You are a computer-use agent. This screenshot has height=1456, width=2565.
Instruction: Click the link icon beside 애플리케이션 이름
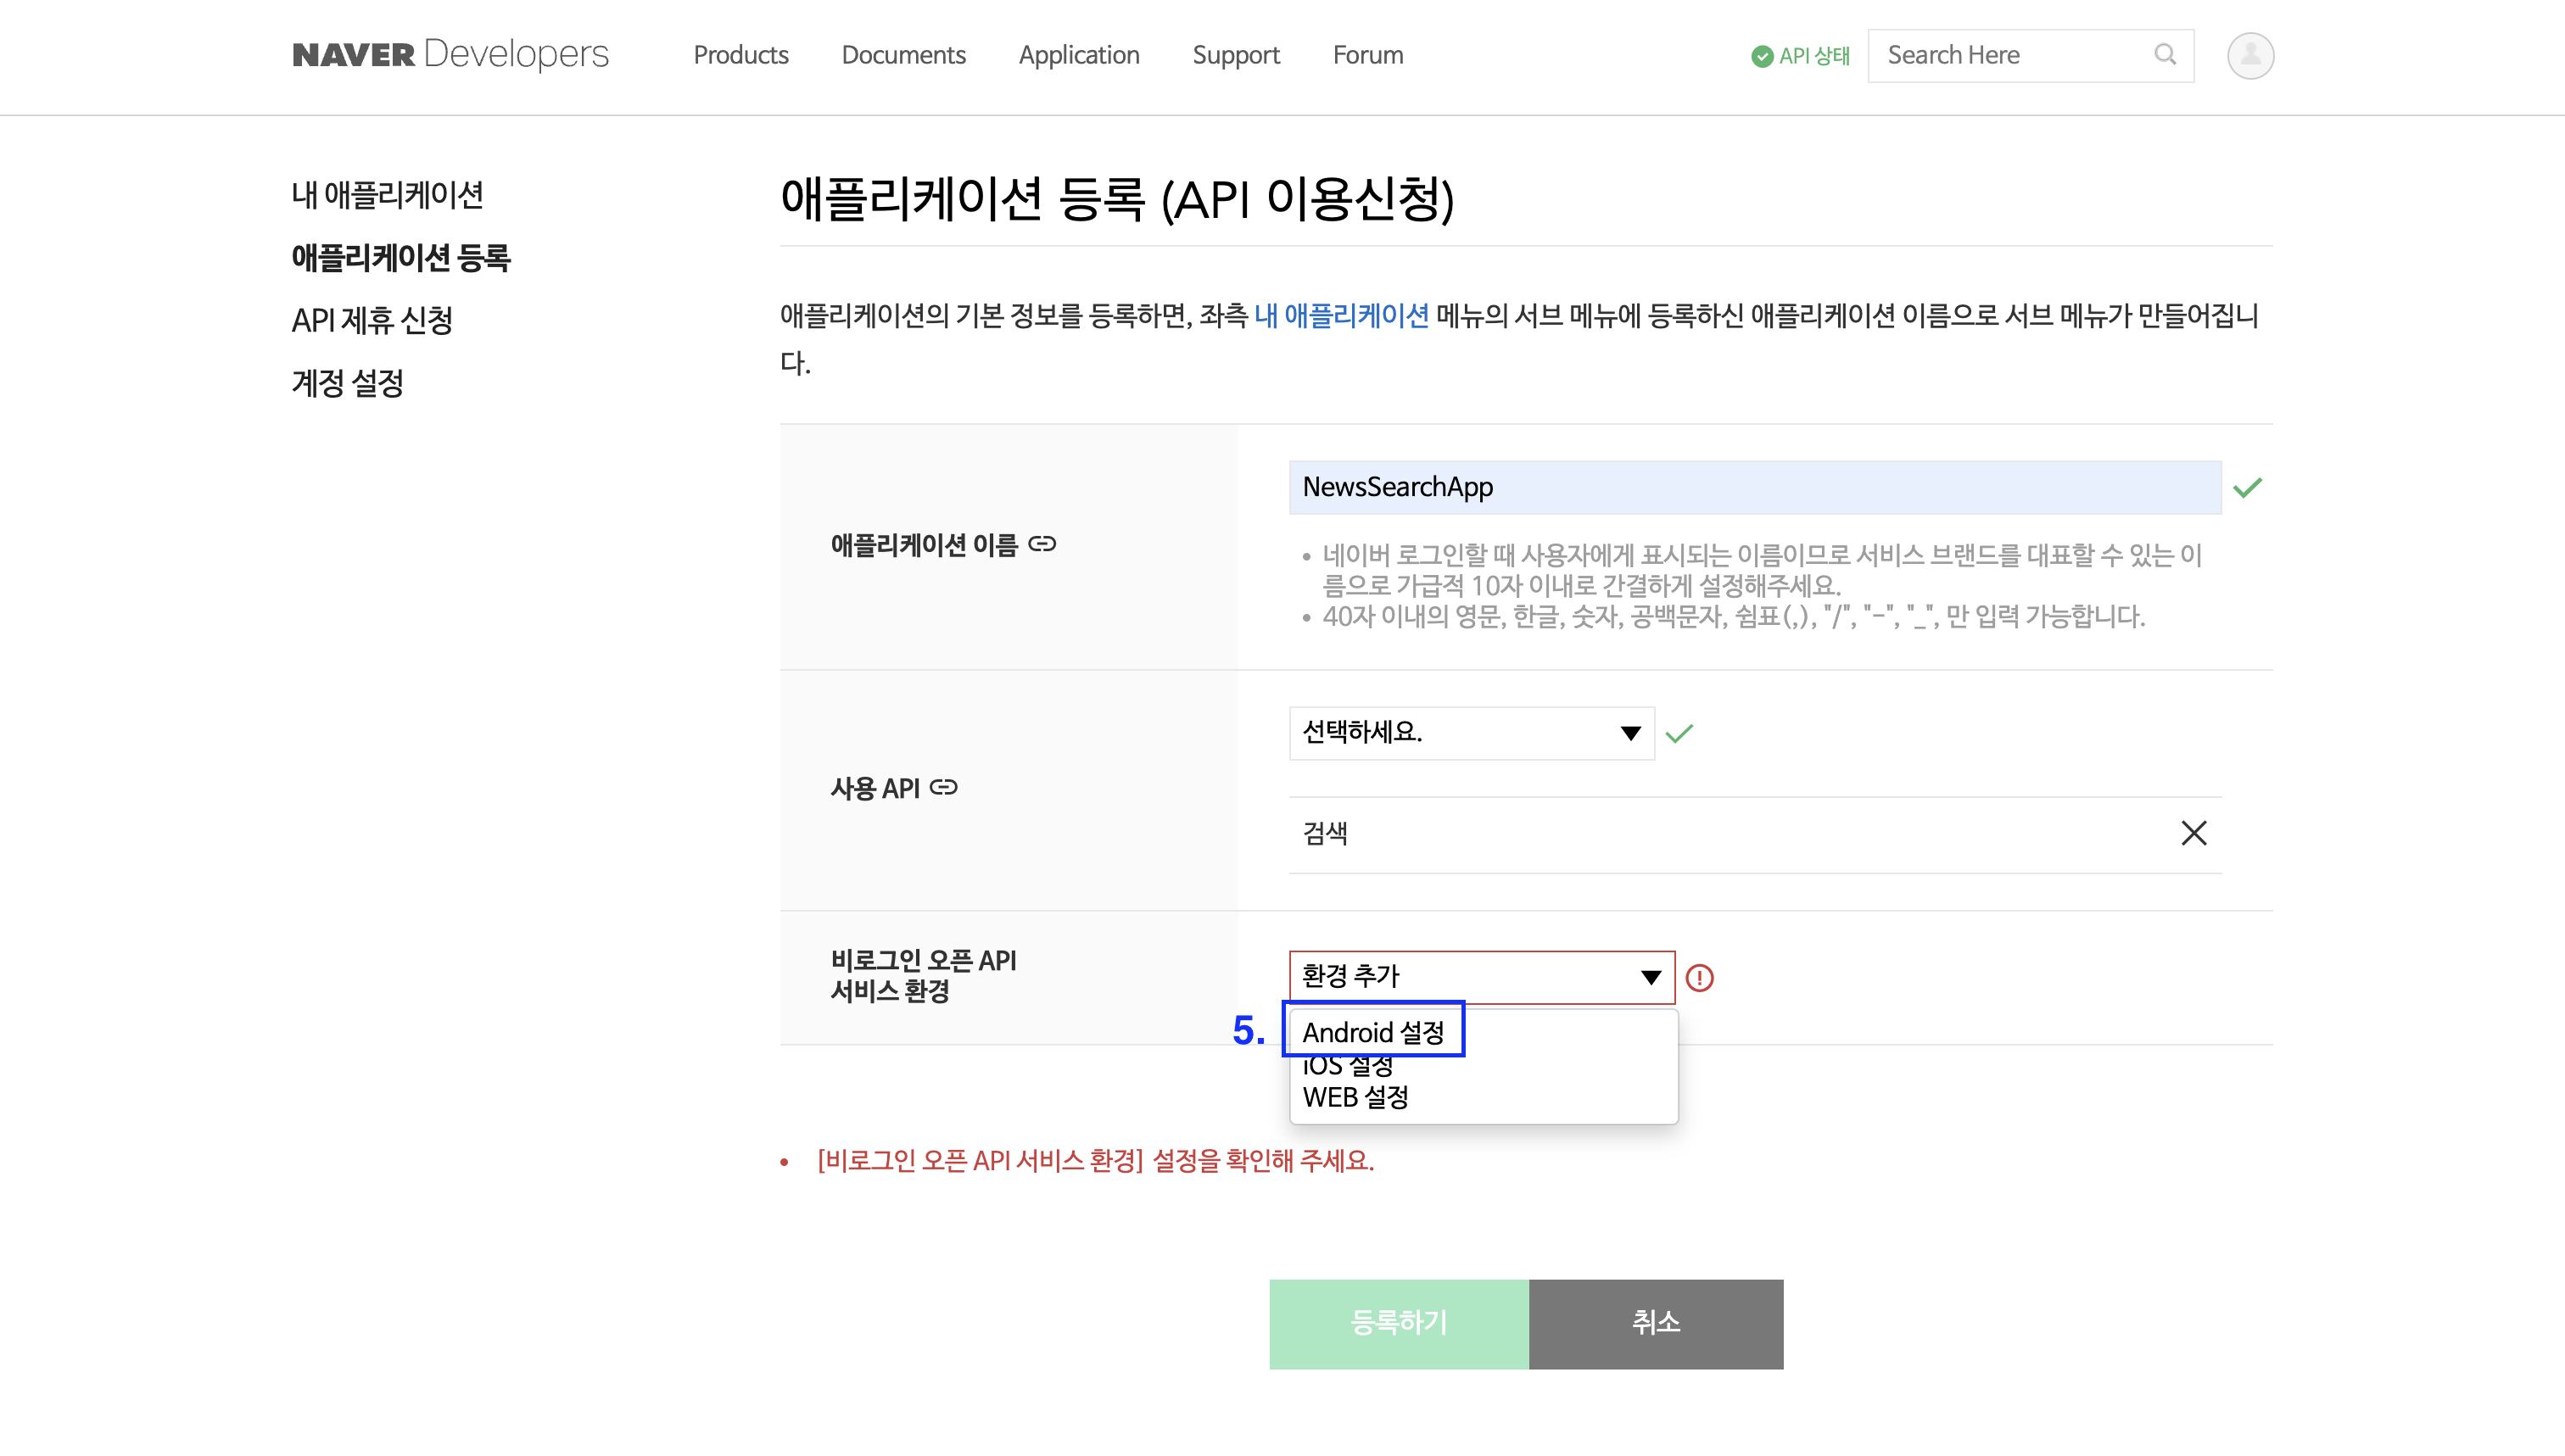point(1042,544)
